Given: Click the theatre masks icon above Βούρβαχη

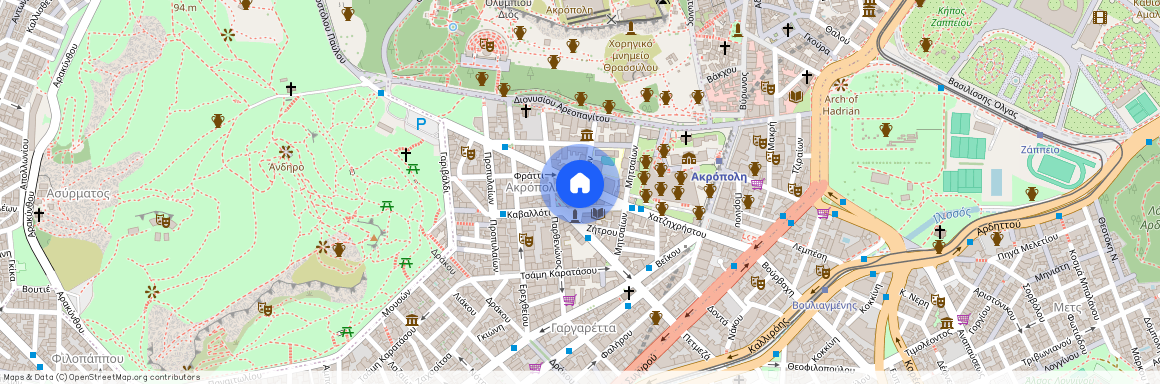Looking at the screenshot, I should tap(757, 282).
